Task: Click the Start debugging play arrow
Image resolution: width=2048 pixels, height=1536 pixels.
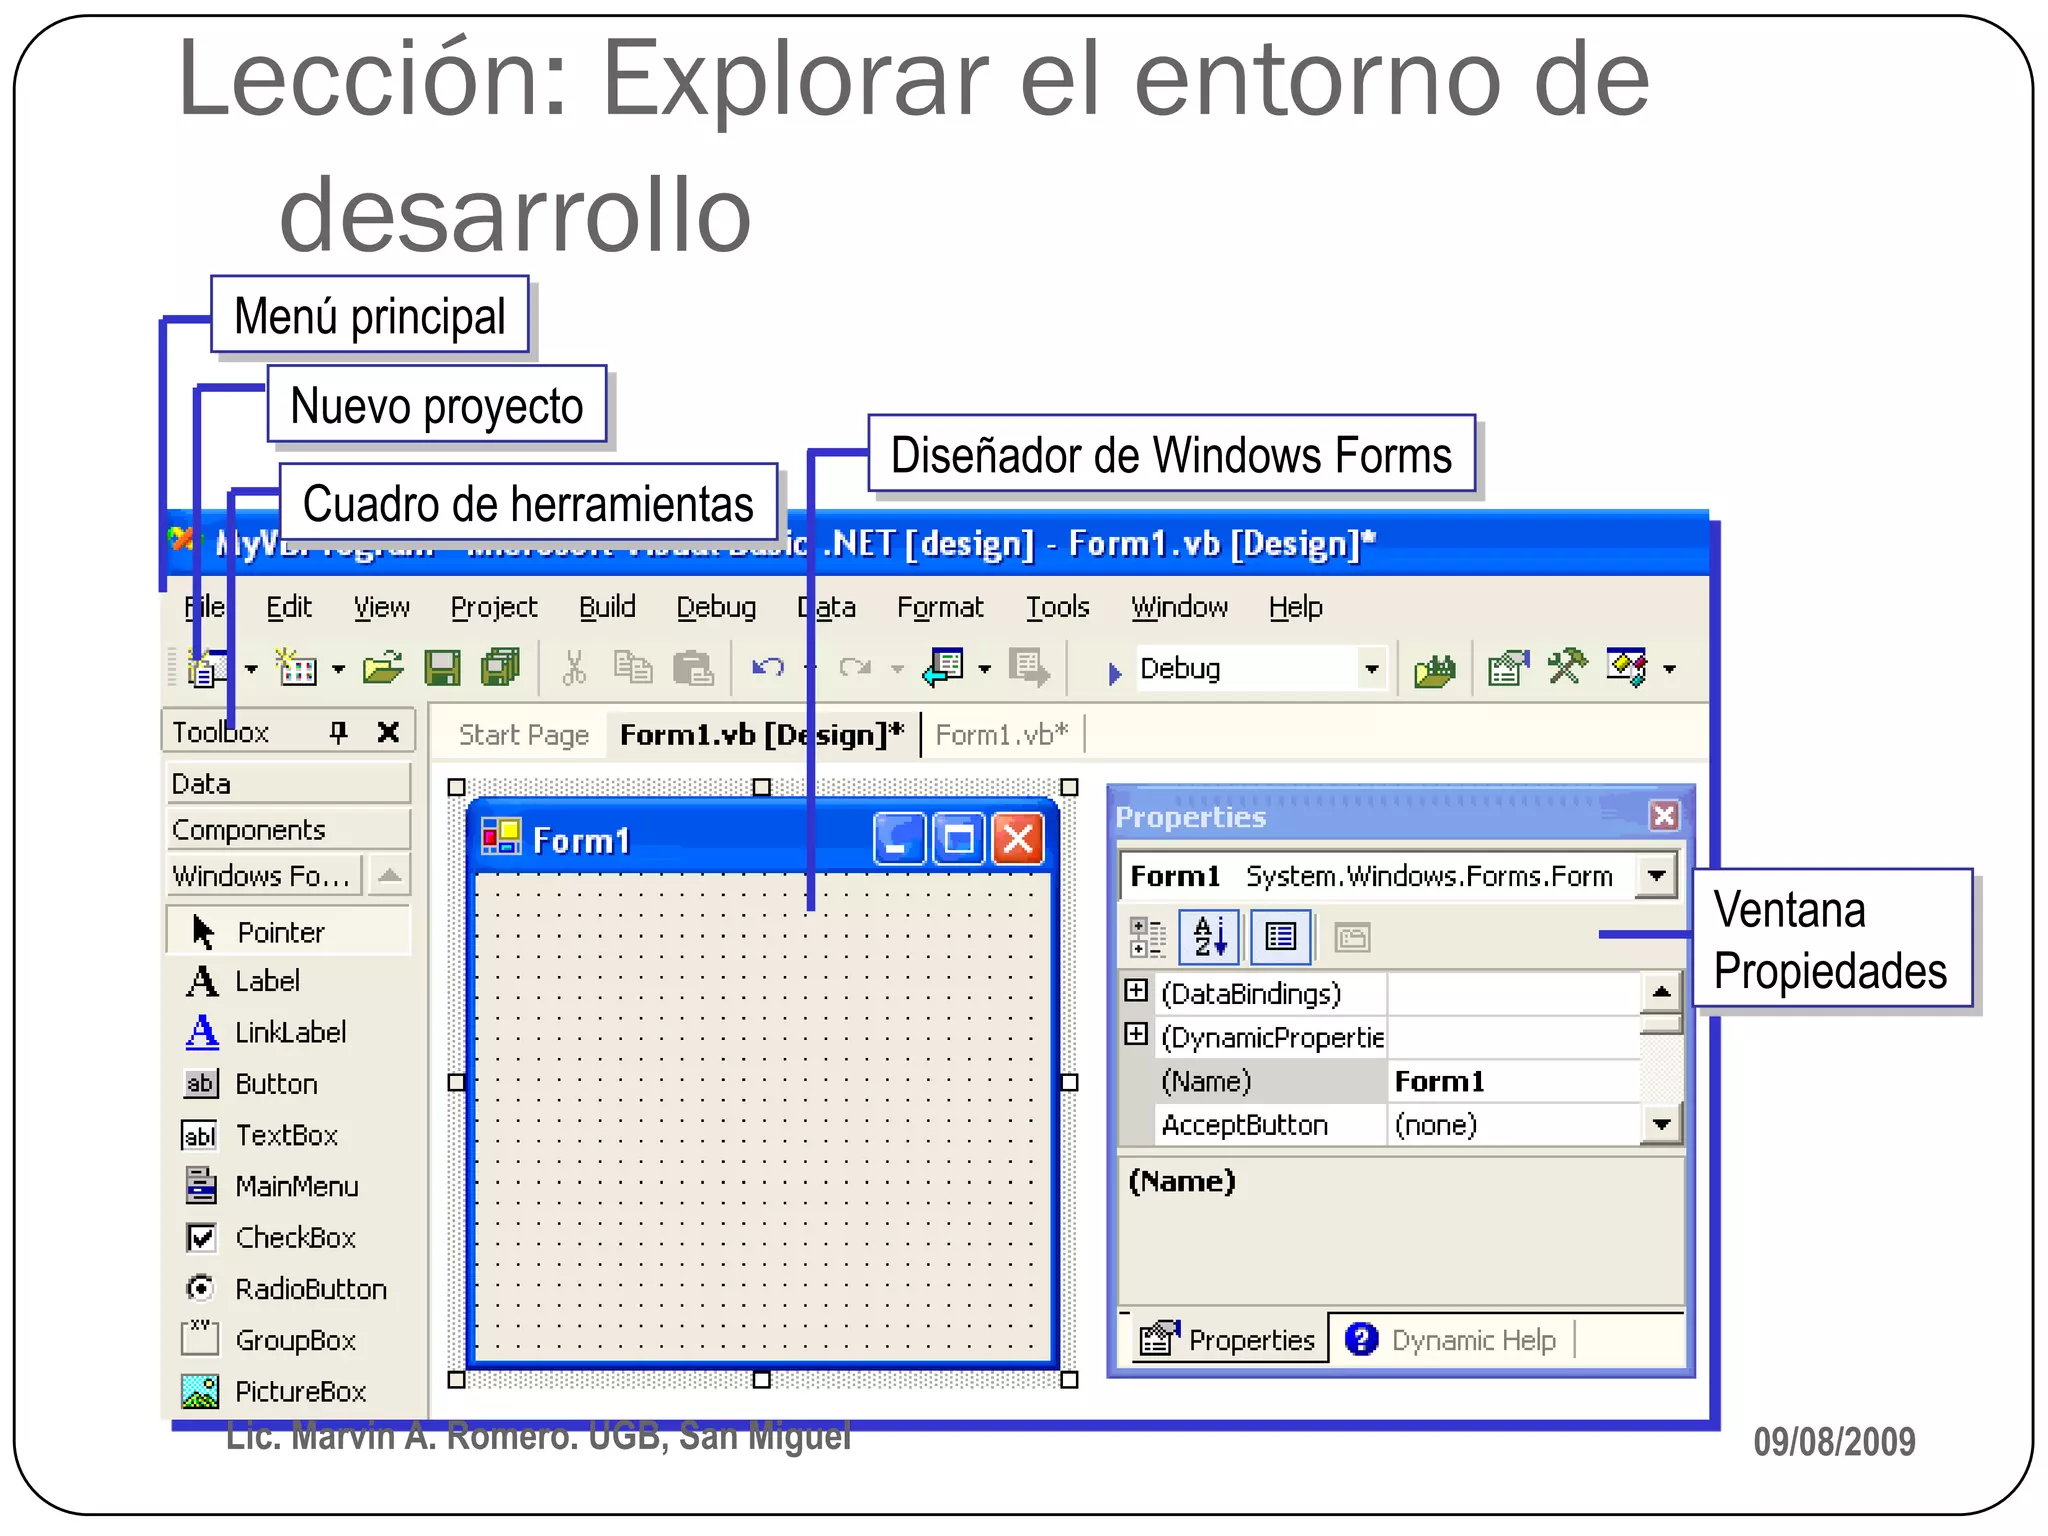Action: click(x=1114, y=673)
